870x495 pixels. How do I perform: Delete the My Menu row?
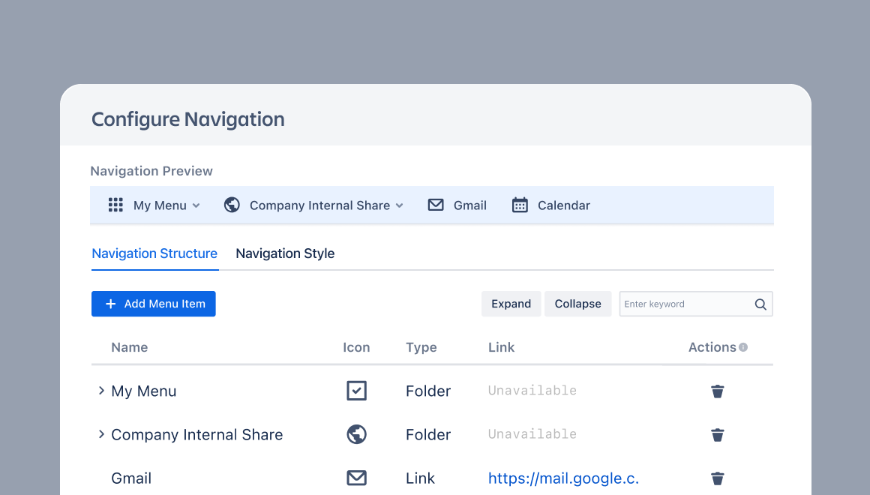[x=717, y=391]
